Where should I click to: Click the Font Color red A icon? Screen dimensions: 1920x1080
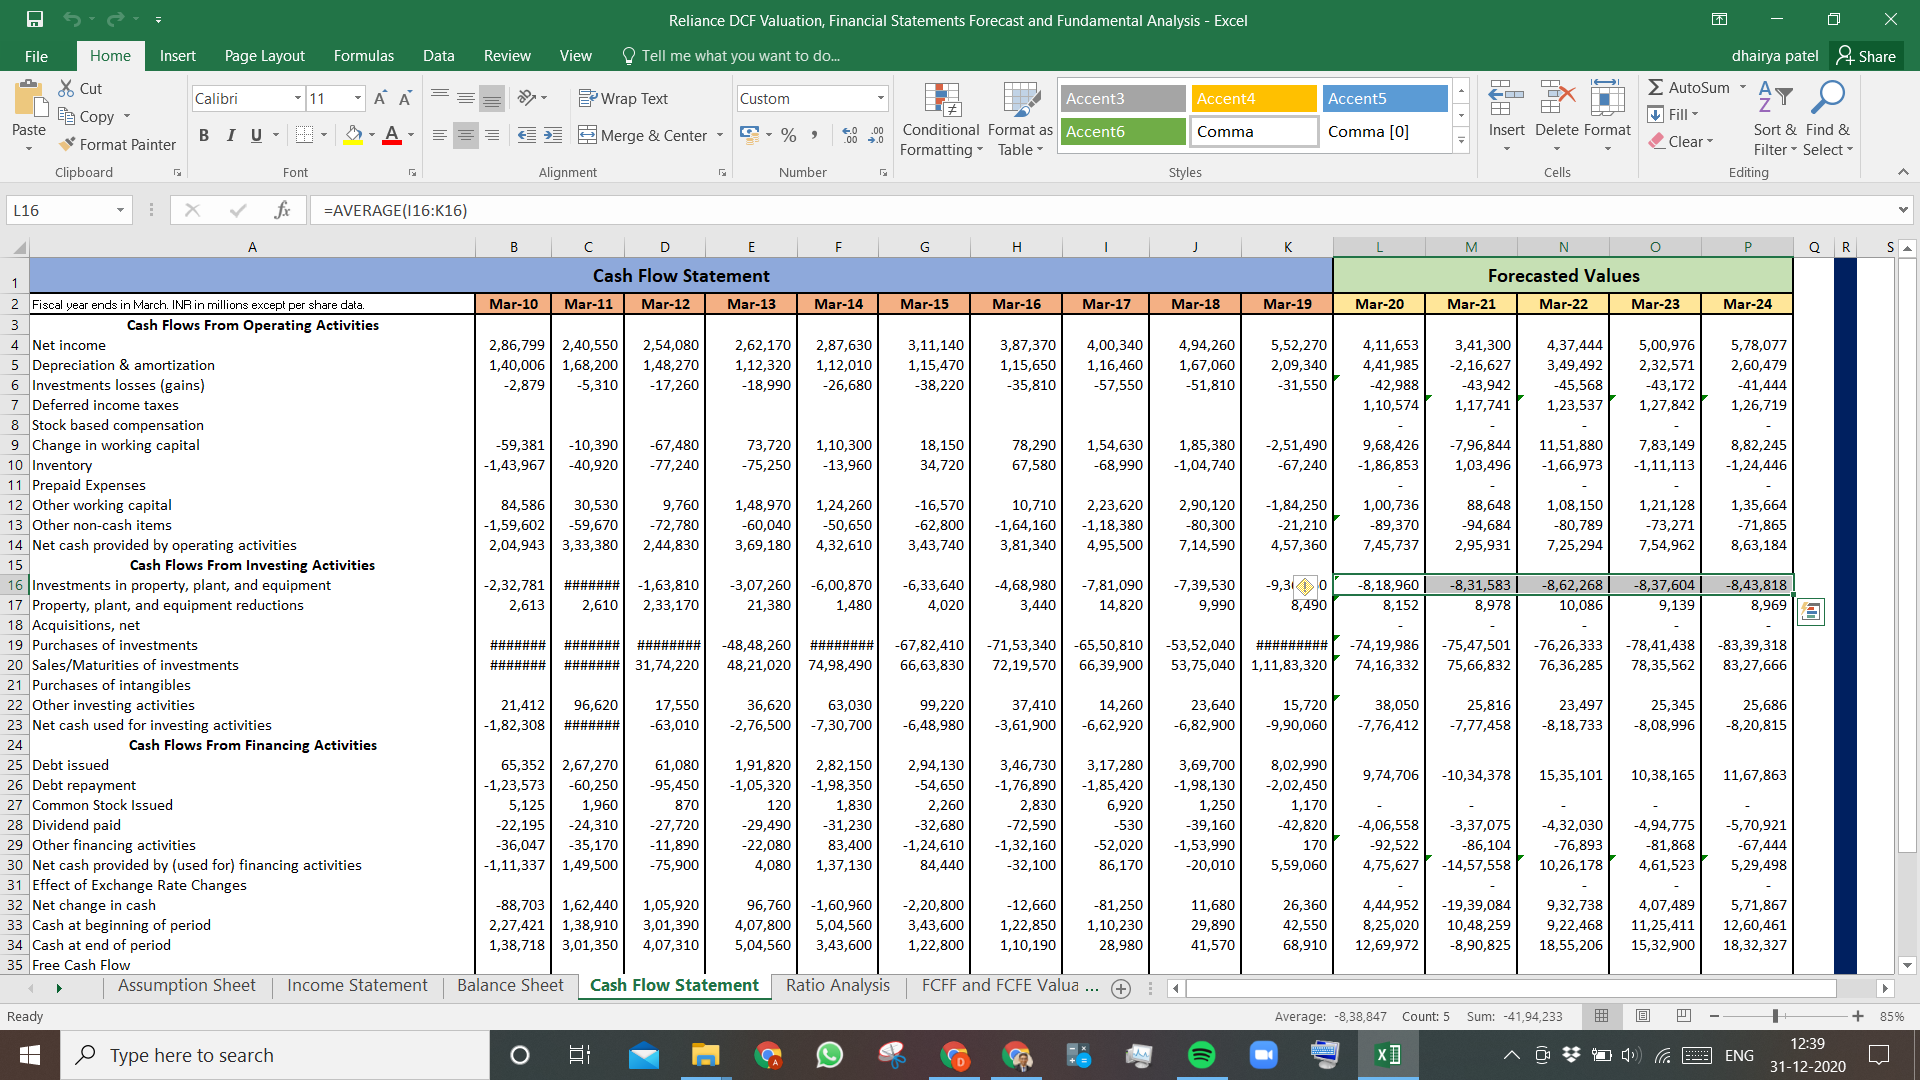[392, 135]
